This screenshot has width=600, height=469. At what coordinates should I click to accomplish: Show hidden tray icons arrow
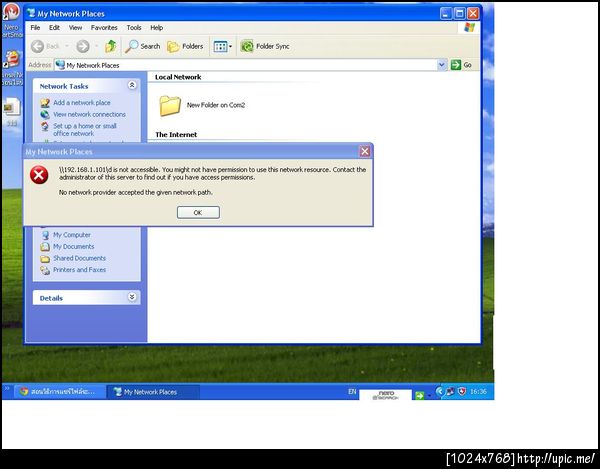click(439, 391)
